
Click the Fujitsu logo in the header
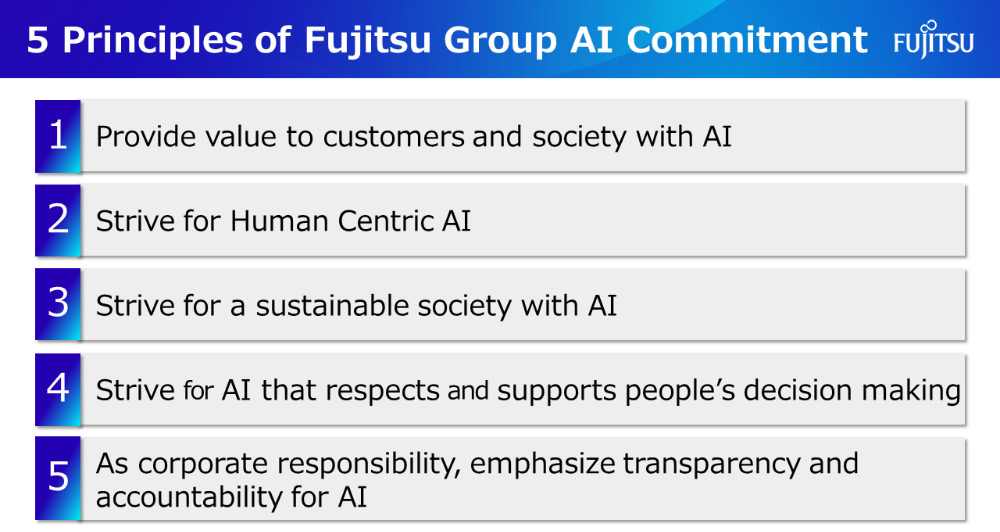[x=933, y=39]
